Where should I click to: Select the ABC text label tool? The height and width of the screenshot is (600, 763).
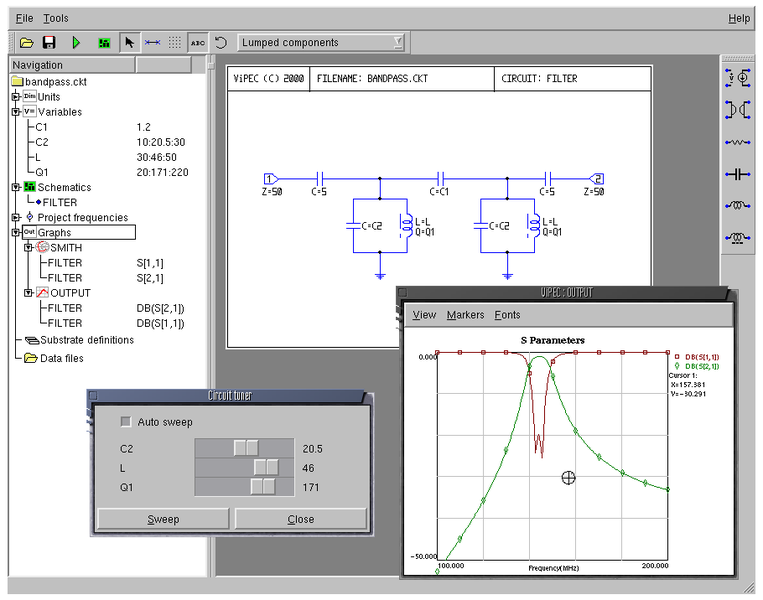198,43
